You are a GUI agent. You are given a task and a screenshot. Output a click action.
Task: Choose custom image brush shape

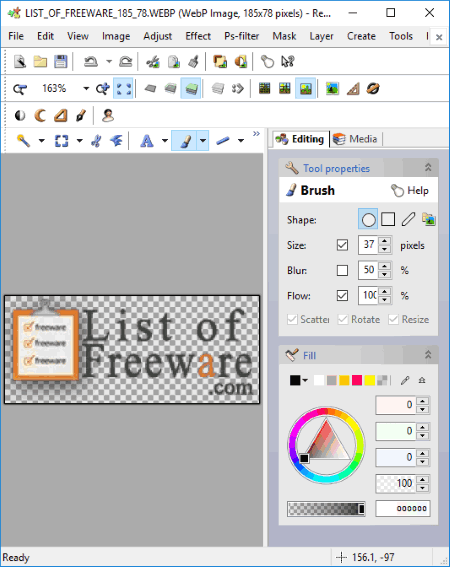(428, 219)
